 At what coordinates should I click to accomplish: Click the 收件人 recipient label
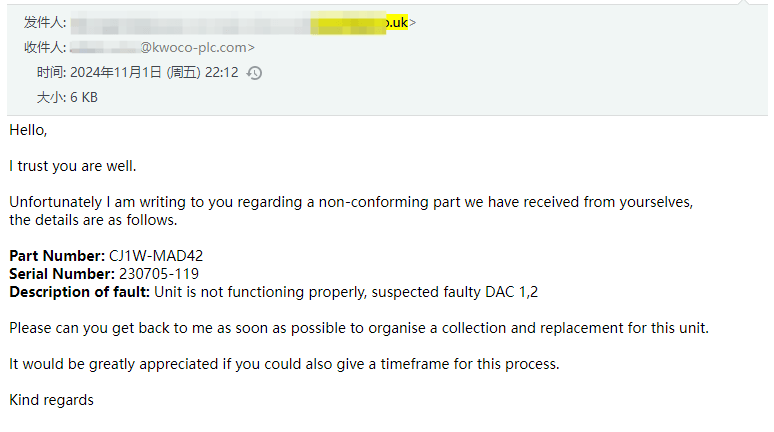point(45,47)
